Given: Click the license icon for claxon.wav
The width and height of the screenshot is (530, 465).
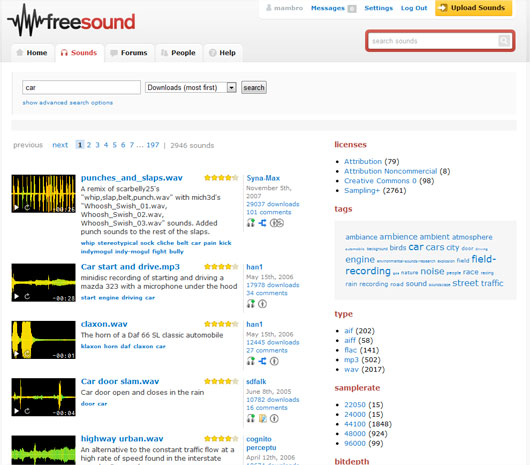Looking at the screenshot, I should (x=274, y=361).
